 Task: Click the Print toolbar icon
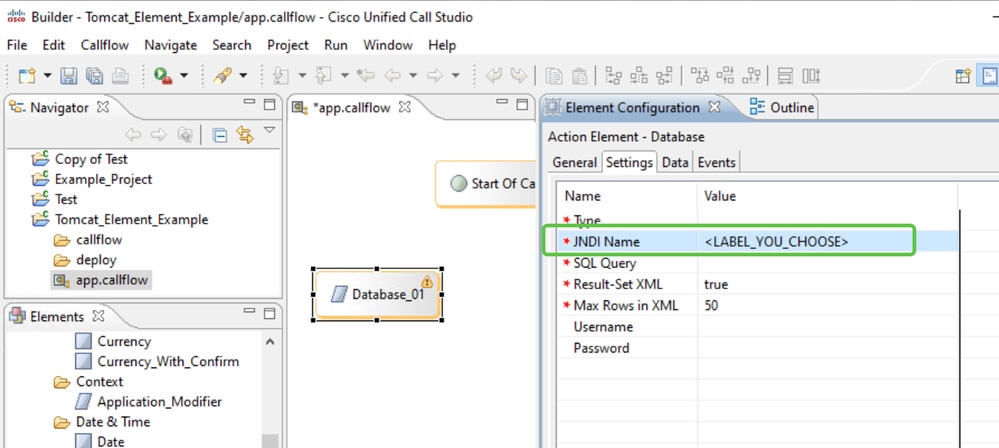[x=120, y=76]
